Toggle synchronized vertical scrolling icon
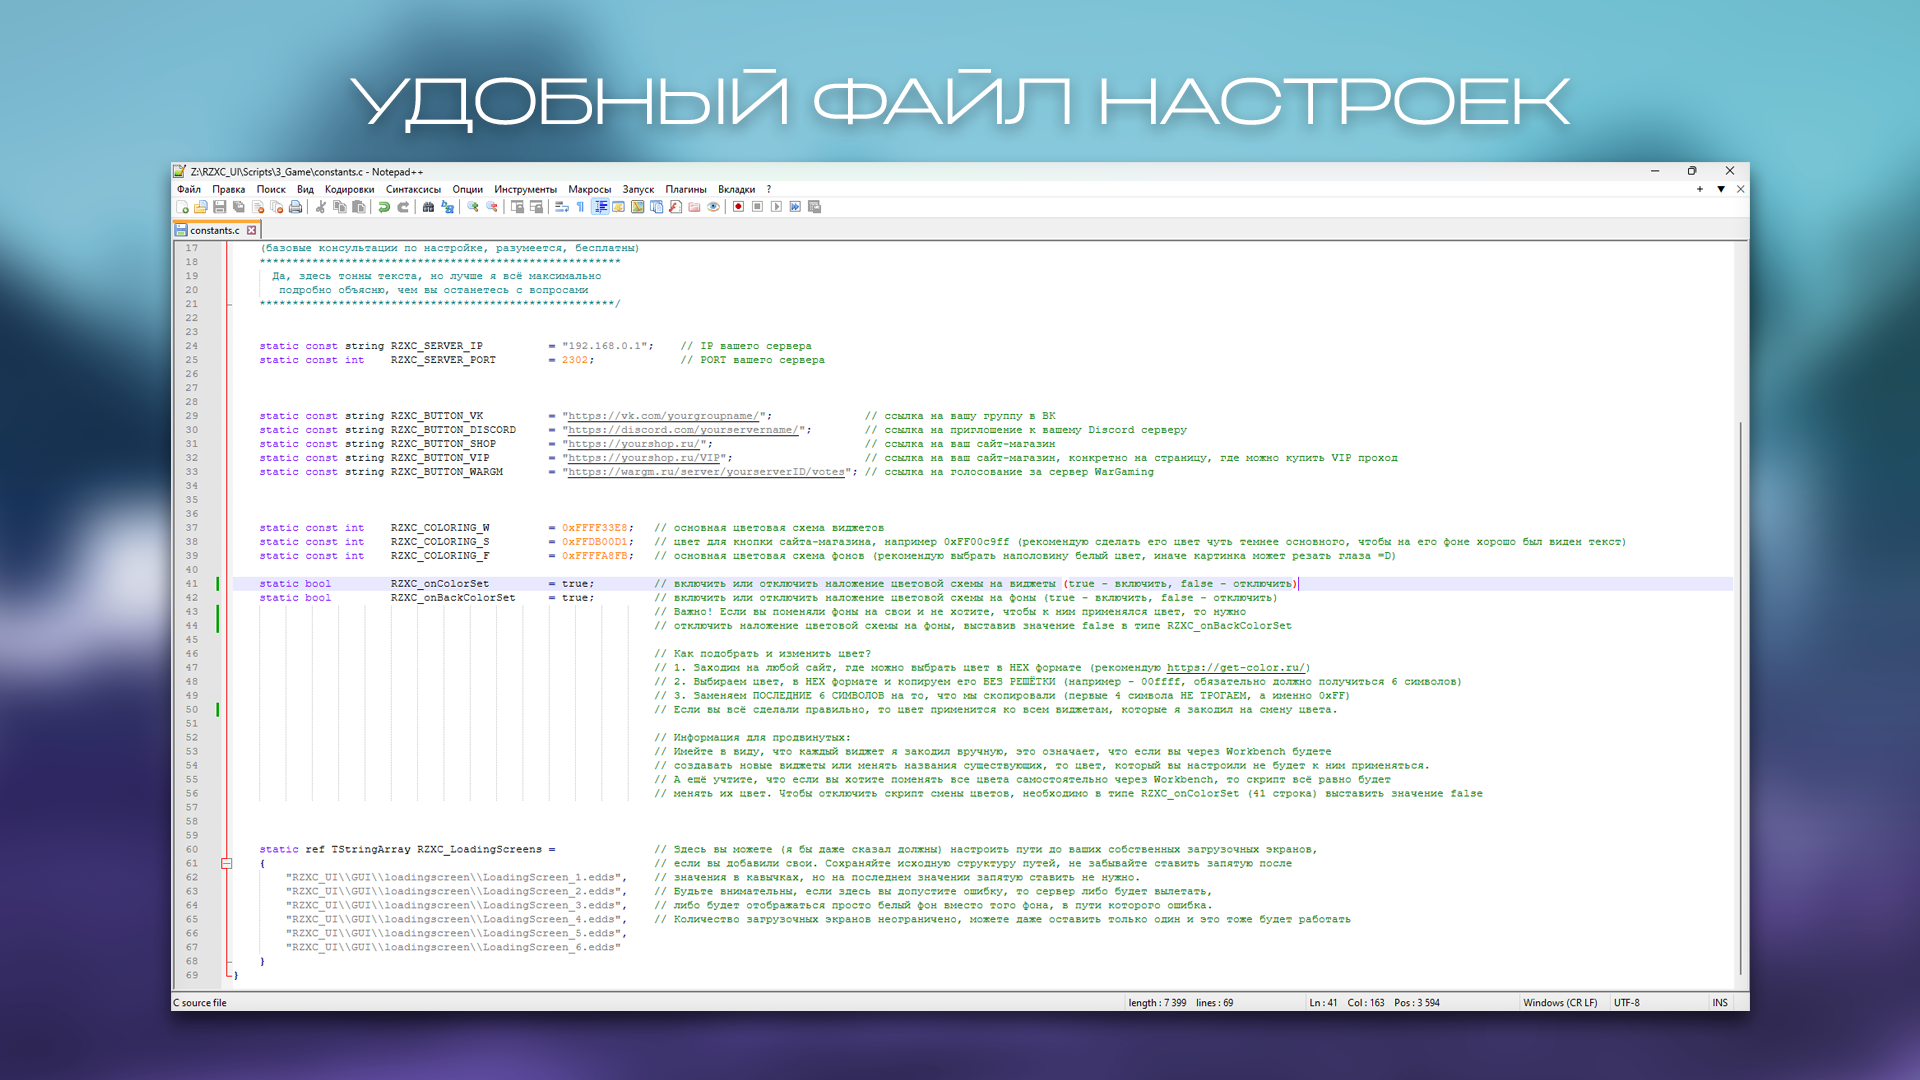Screen dimensions: 1920x1080 517,207
